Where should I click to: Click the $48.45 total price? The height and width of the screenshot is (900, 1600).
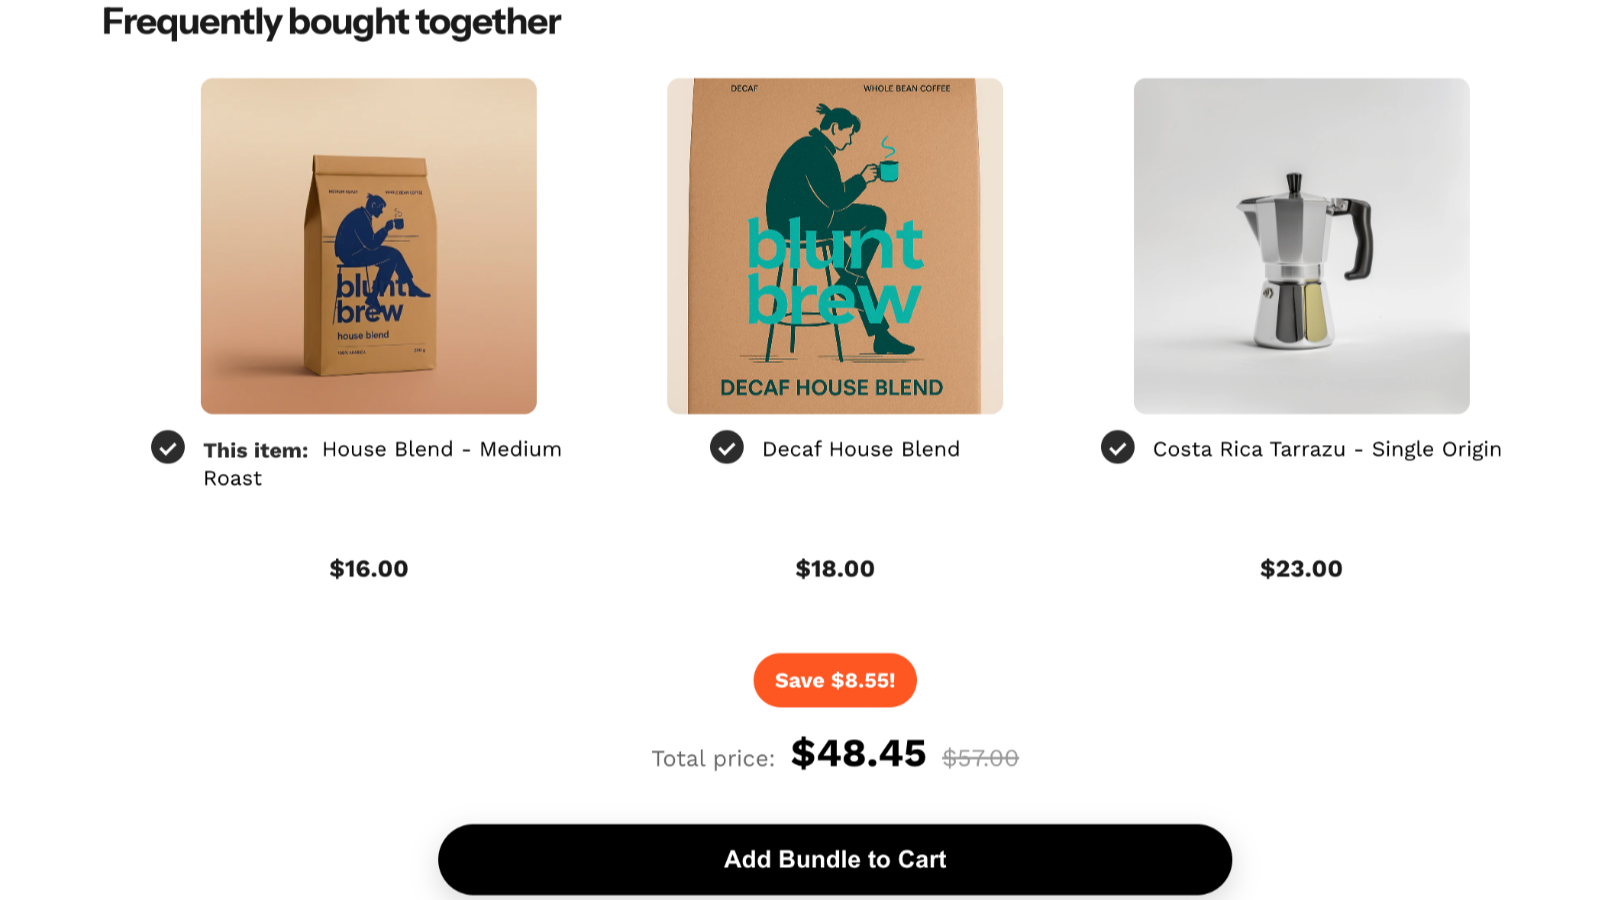click(x=858, y=755)
